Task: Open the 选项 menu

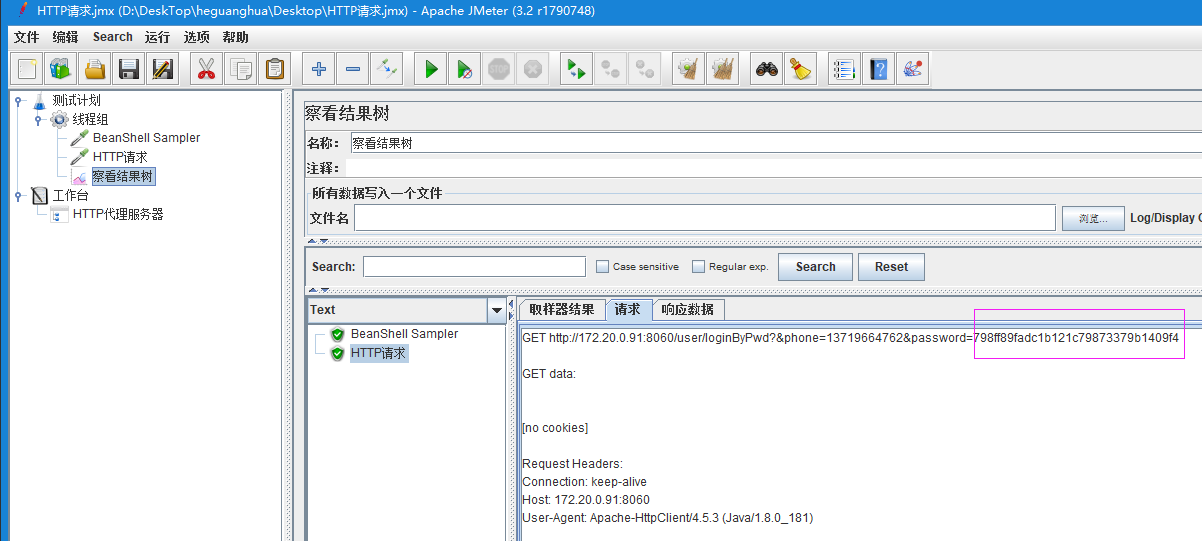Action: coord(197,37)
